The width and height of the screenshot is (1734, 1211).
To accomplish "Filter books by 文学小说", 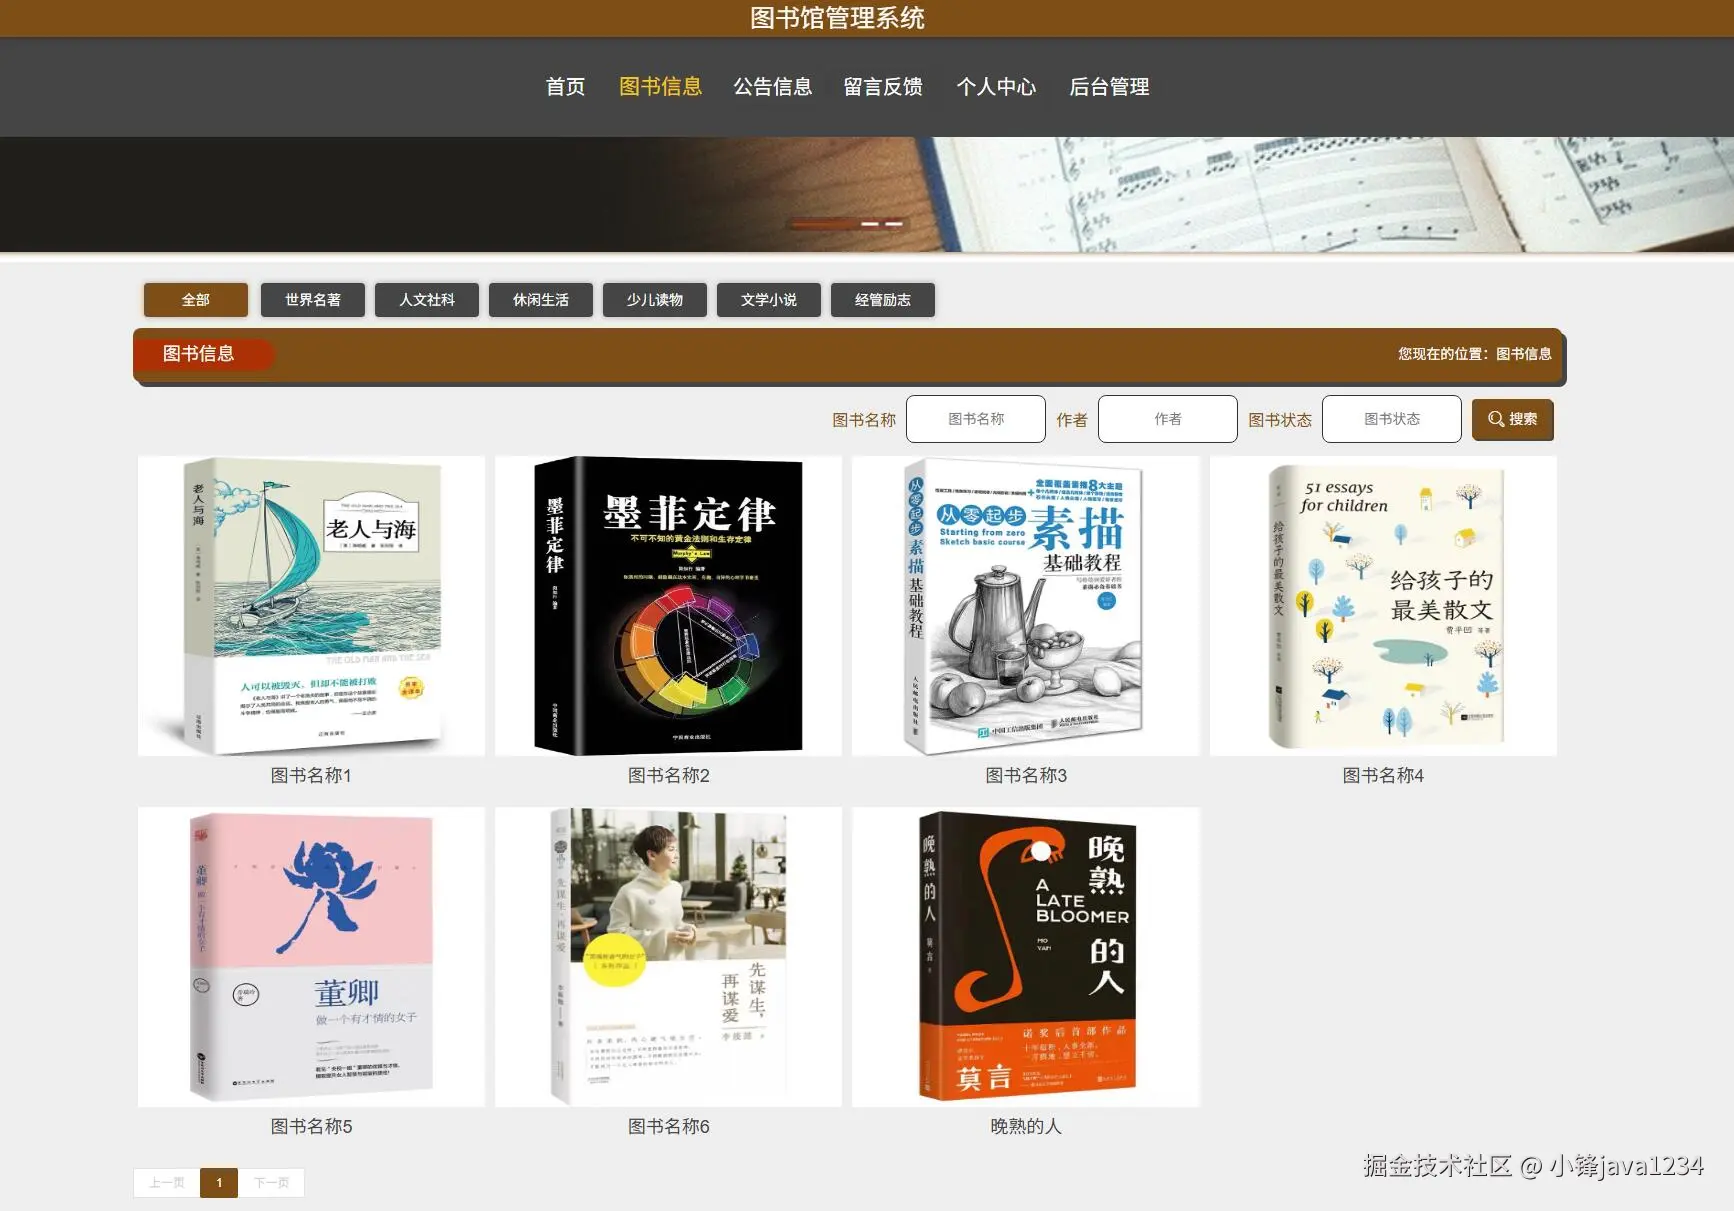I will tap(769, 300).
